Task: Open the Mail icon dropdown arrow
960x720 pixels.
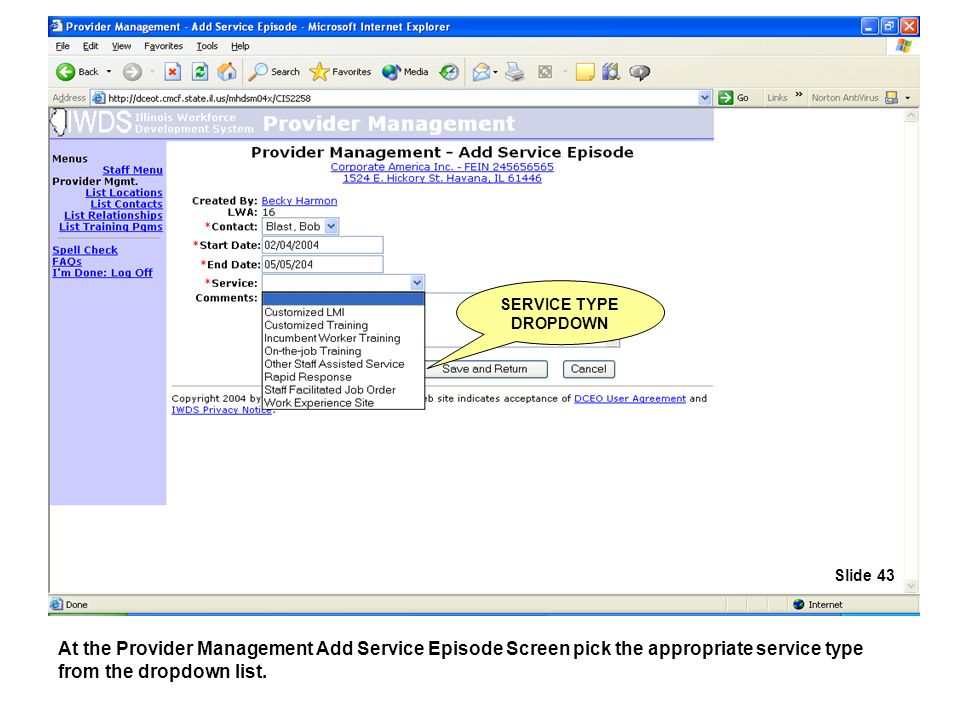Action: pyautogui.click(x=495, y=73)
